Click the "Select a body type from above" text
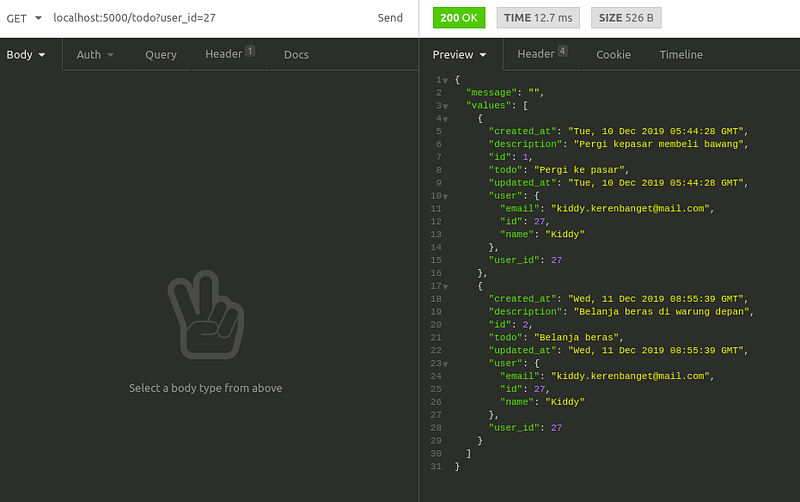The image size is (800, 502). pos(205,388)
